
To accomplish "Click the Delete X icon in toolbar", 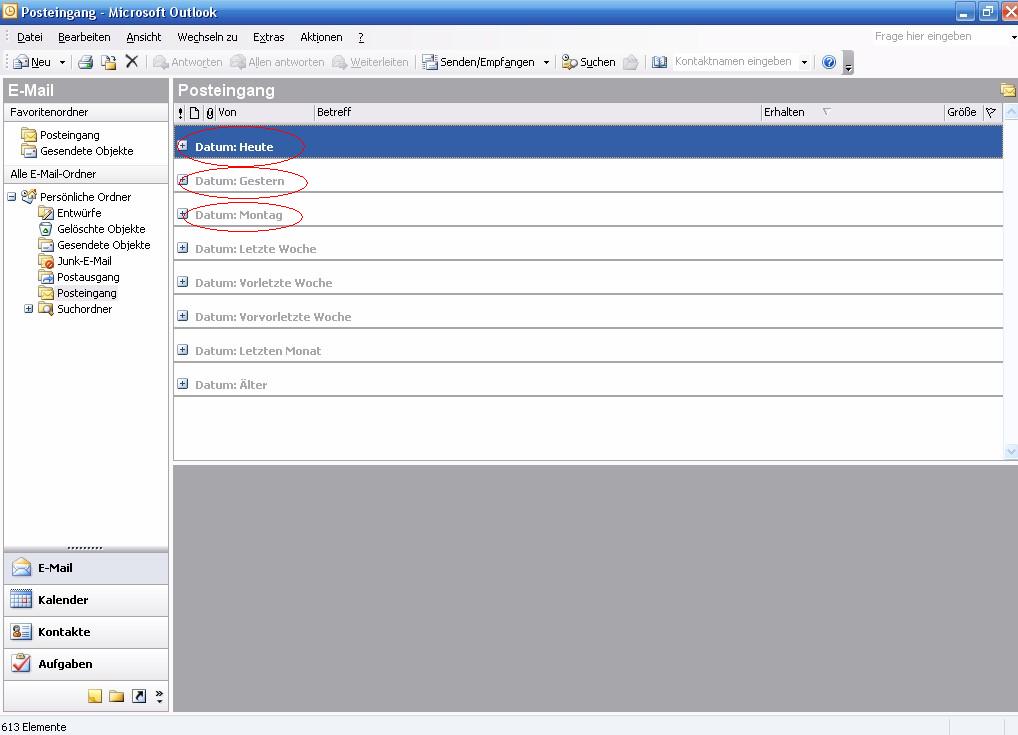I will point(132,62).
